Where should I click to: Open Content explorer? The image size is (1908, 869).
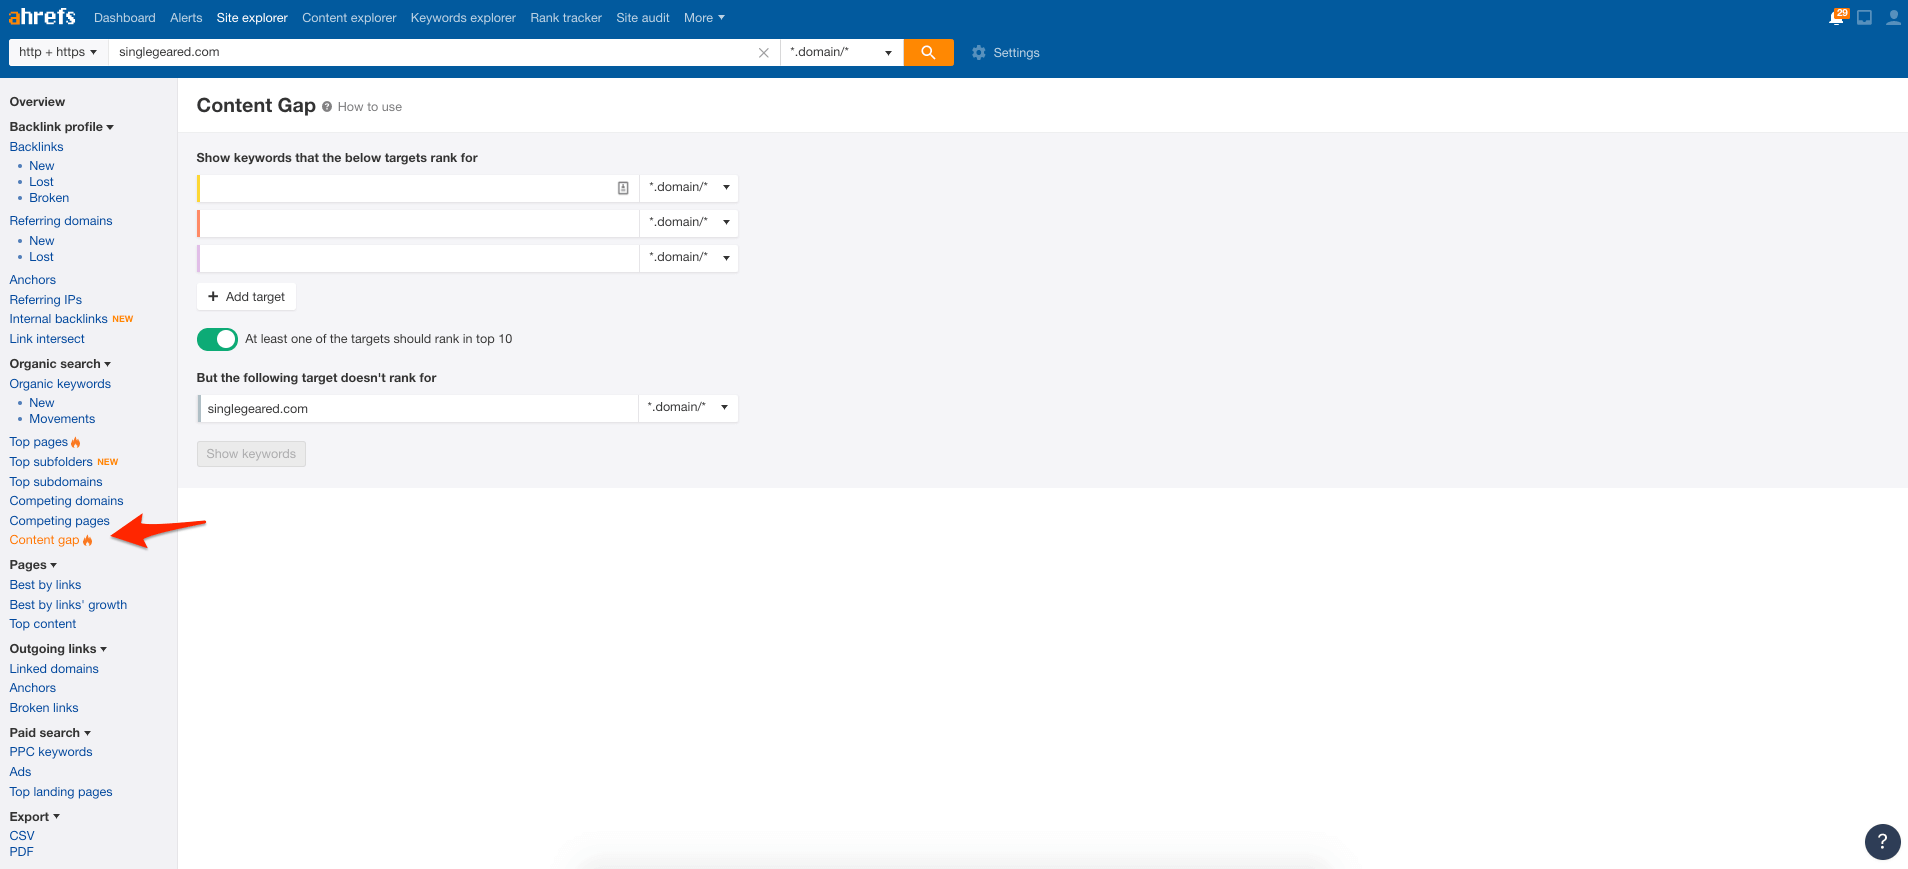(x=349, y=18)
